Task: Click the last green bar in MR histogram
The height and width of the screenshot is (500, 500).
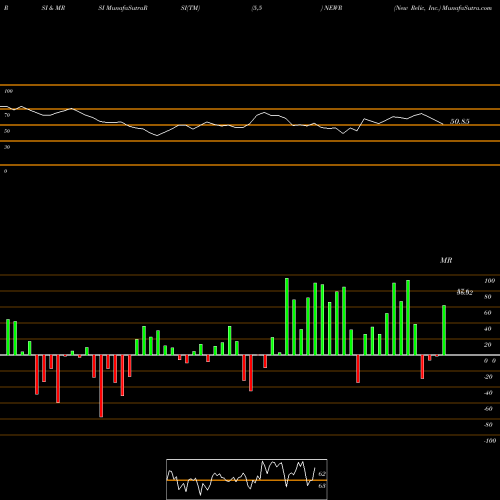Action: [444, 330]
